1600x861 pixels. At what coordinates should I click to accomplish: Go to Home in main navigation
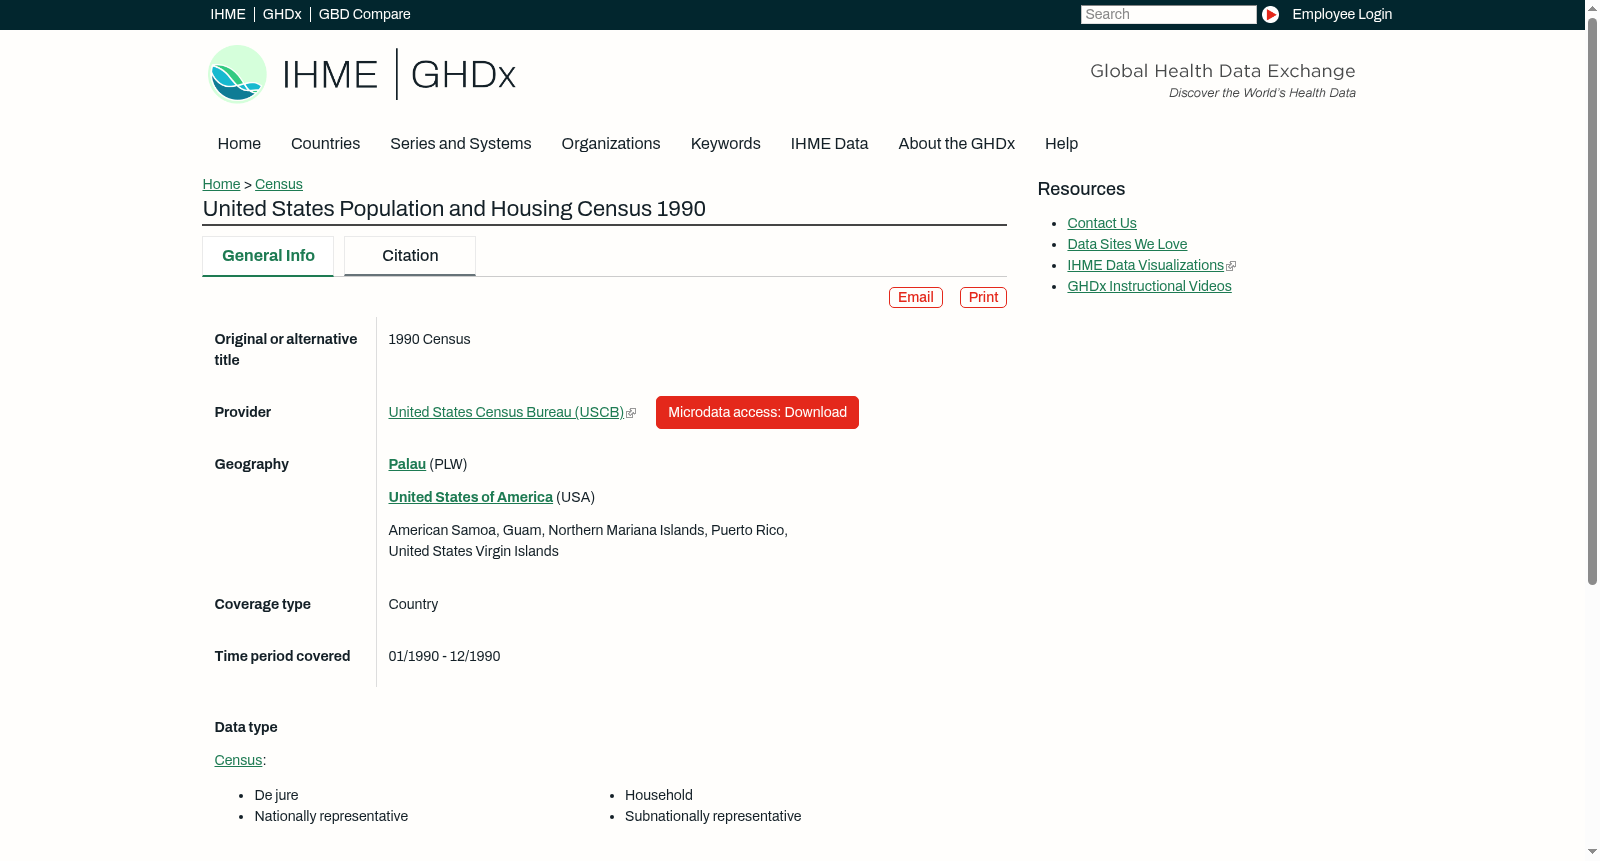click(239, 144)
